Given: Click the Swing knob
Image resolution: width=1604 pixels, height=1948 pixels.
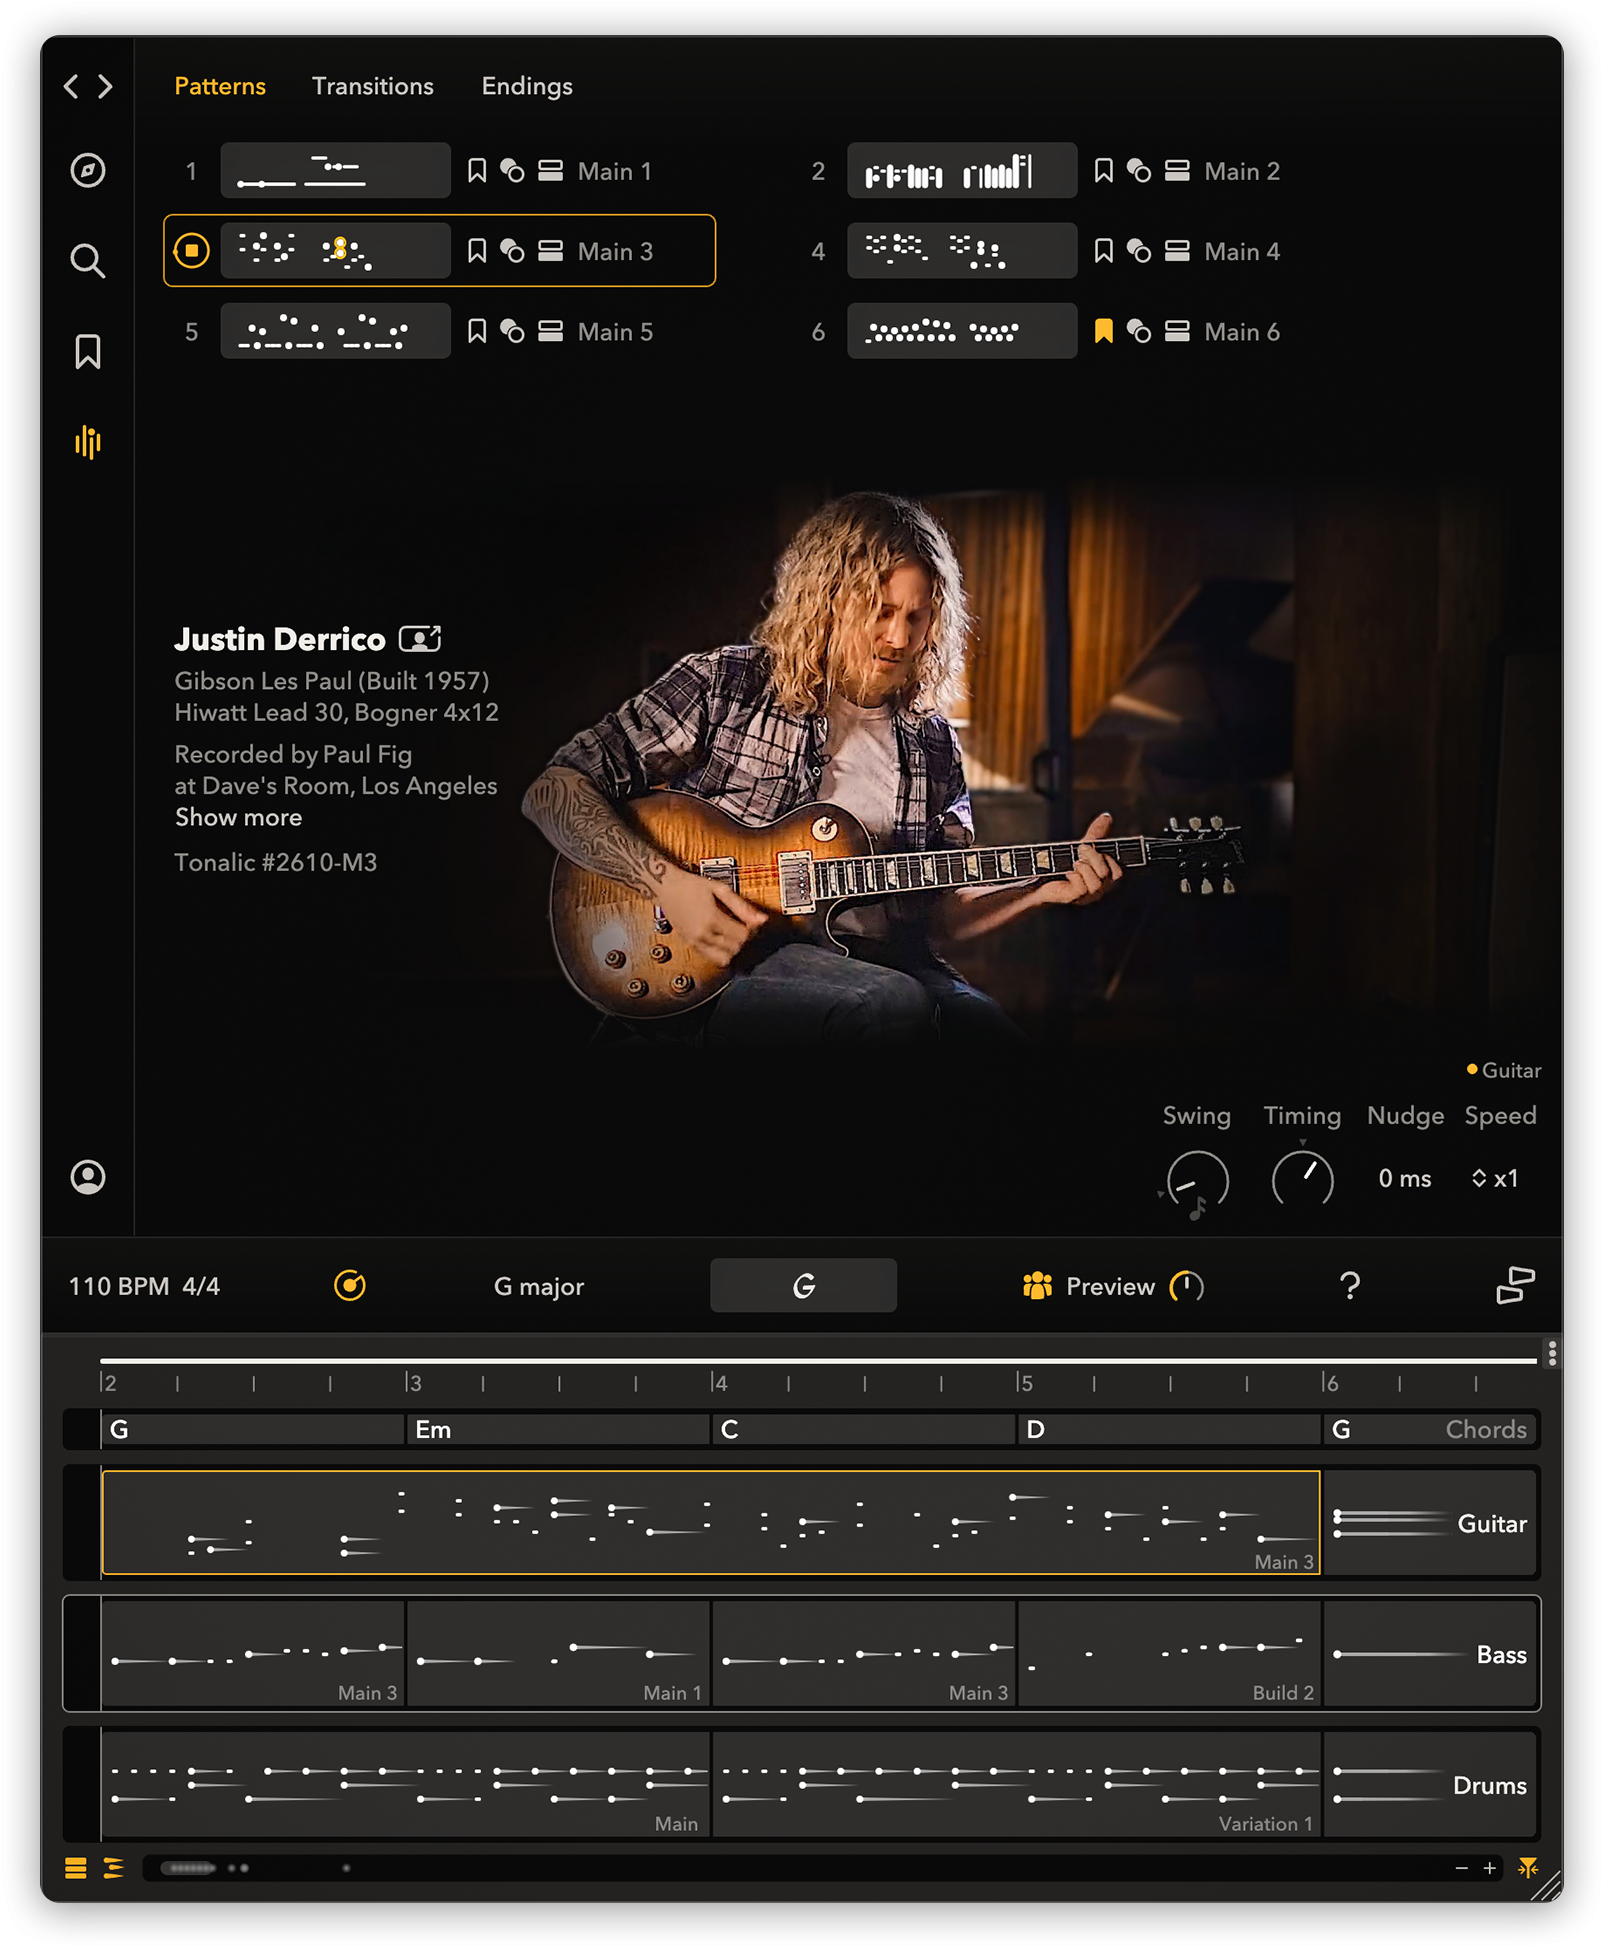Looking at the screenshot, I should click(x=1197, y=1181).
